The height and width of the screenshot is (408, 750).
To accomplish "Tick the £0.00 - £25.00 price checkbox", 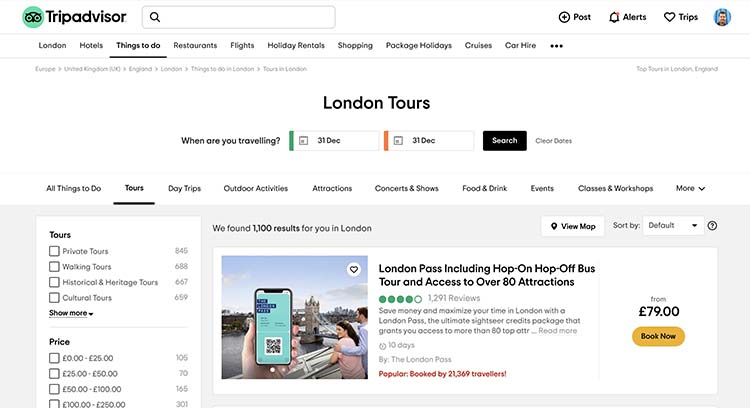I will coord(54,358).
